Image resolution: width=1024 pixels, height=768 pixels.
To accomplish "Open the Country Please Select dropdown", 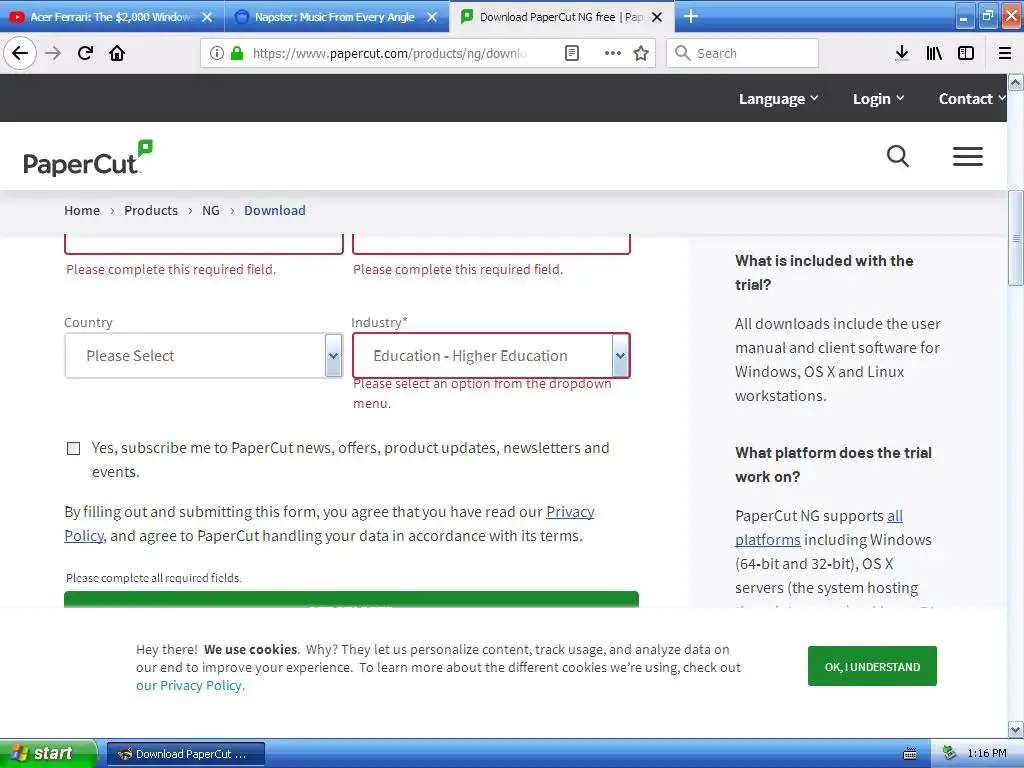I will click(203, 355).
